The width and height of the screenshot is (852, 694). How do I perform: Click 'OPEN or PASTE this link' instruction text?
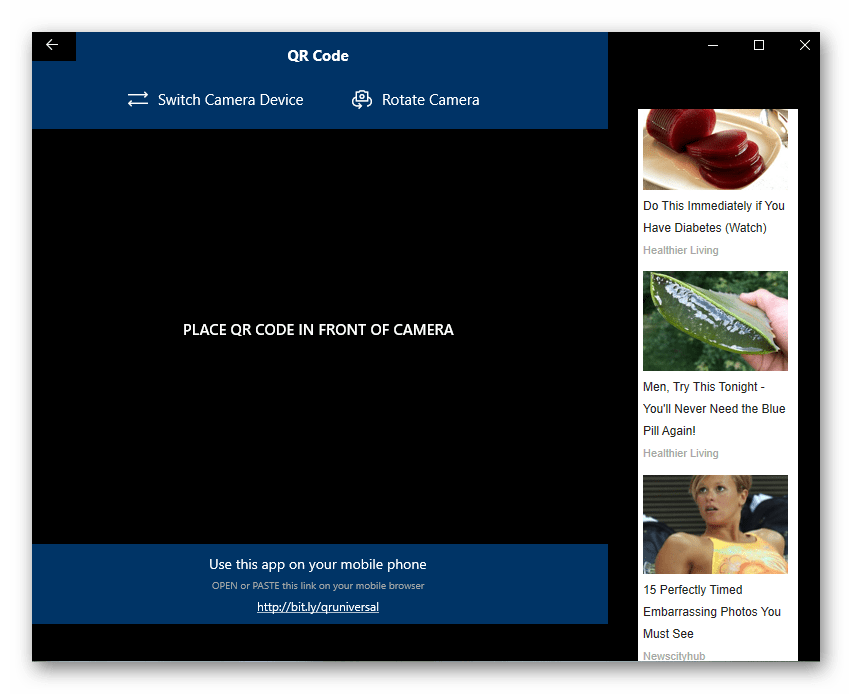click(x=318, y=586)
